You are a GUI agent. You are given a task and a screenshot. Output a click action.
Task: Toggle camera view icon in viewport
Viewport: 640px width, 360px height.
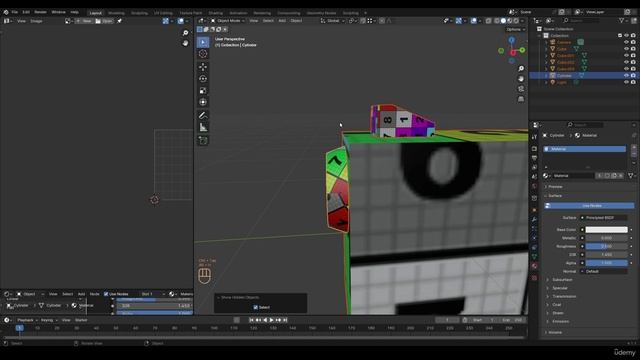click(x=521, y=89)
